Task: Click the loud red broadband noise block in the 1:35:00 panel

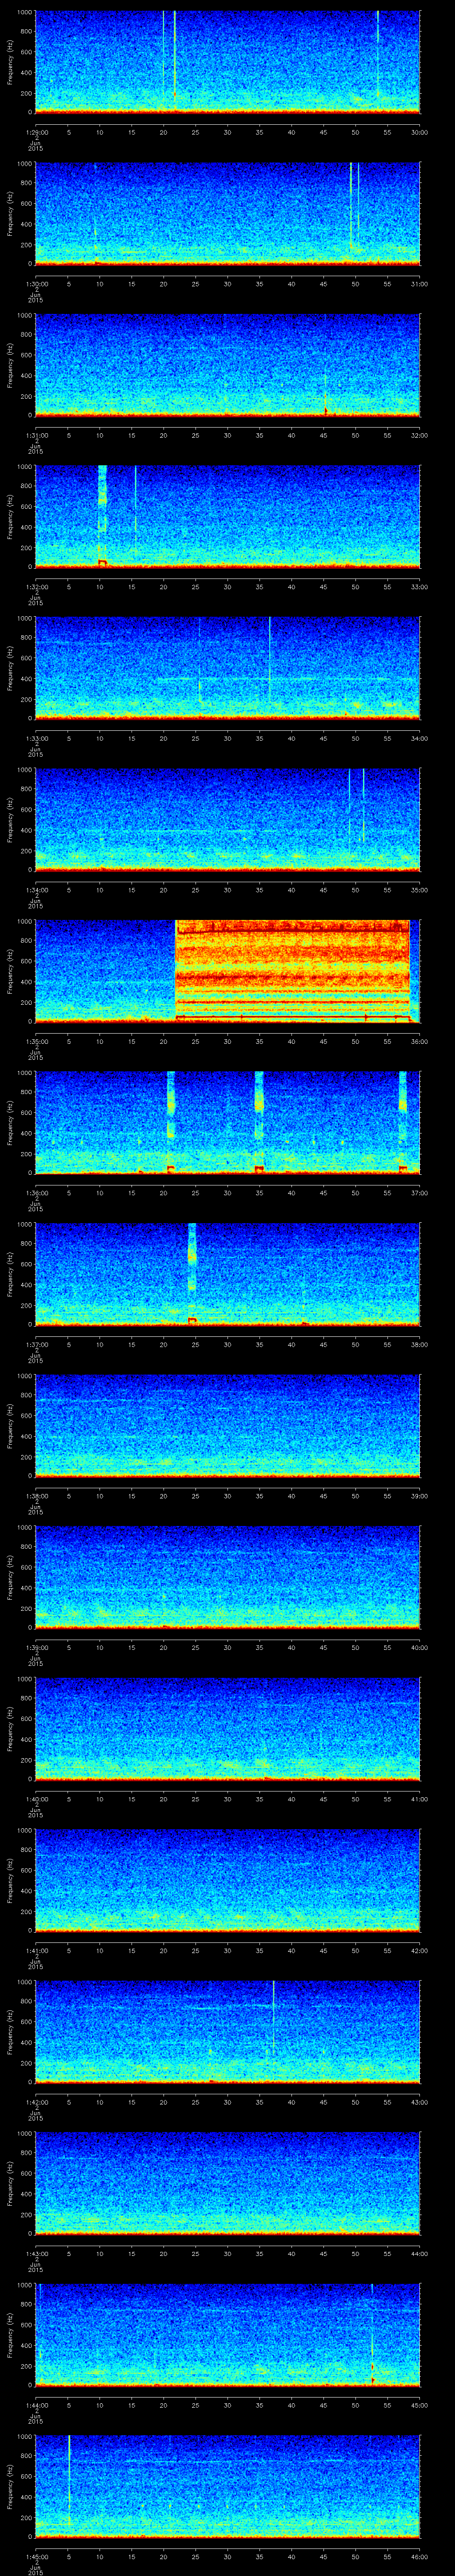Action: click(293, 970)
